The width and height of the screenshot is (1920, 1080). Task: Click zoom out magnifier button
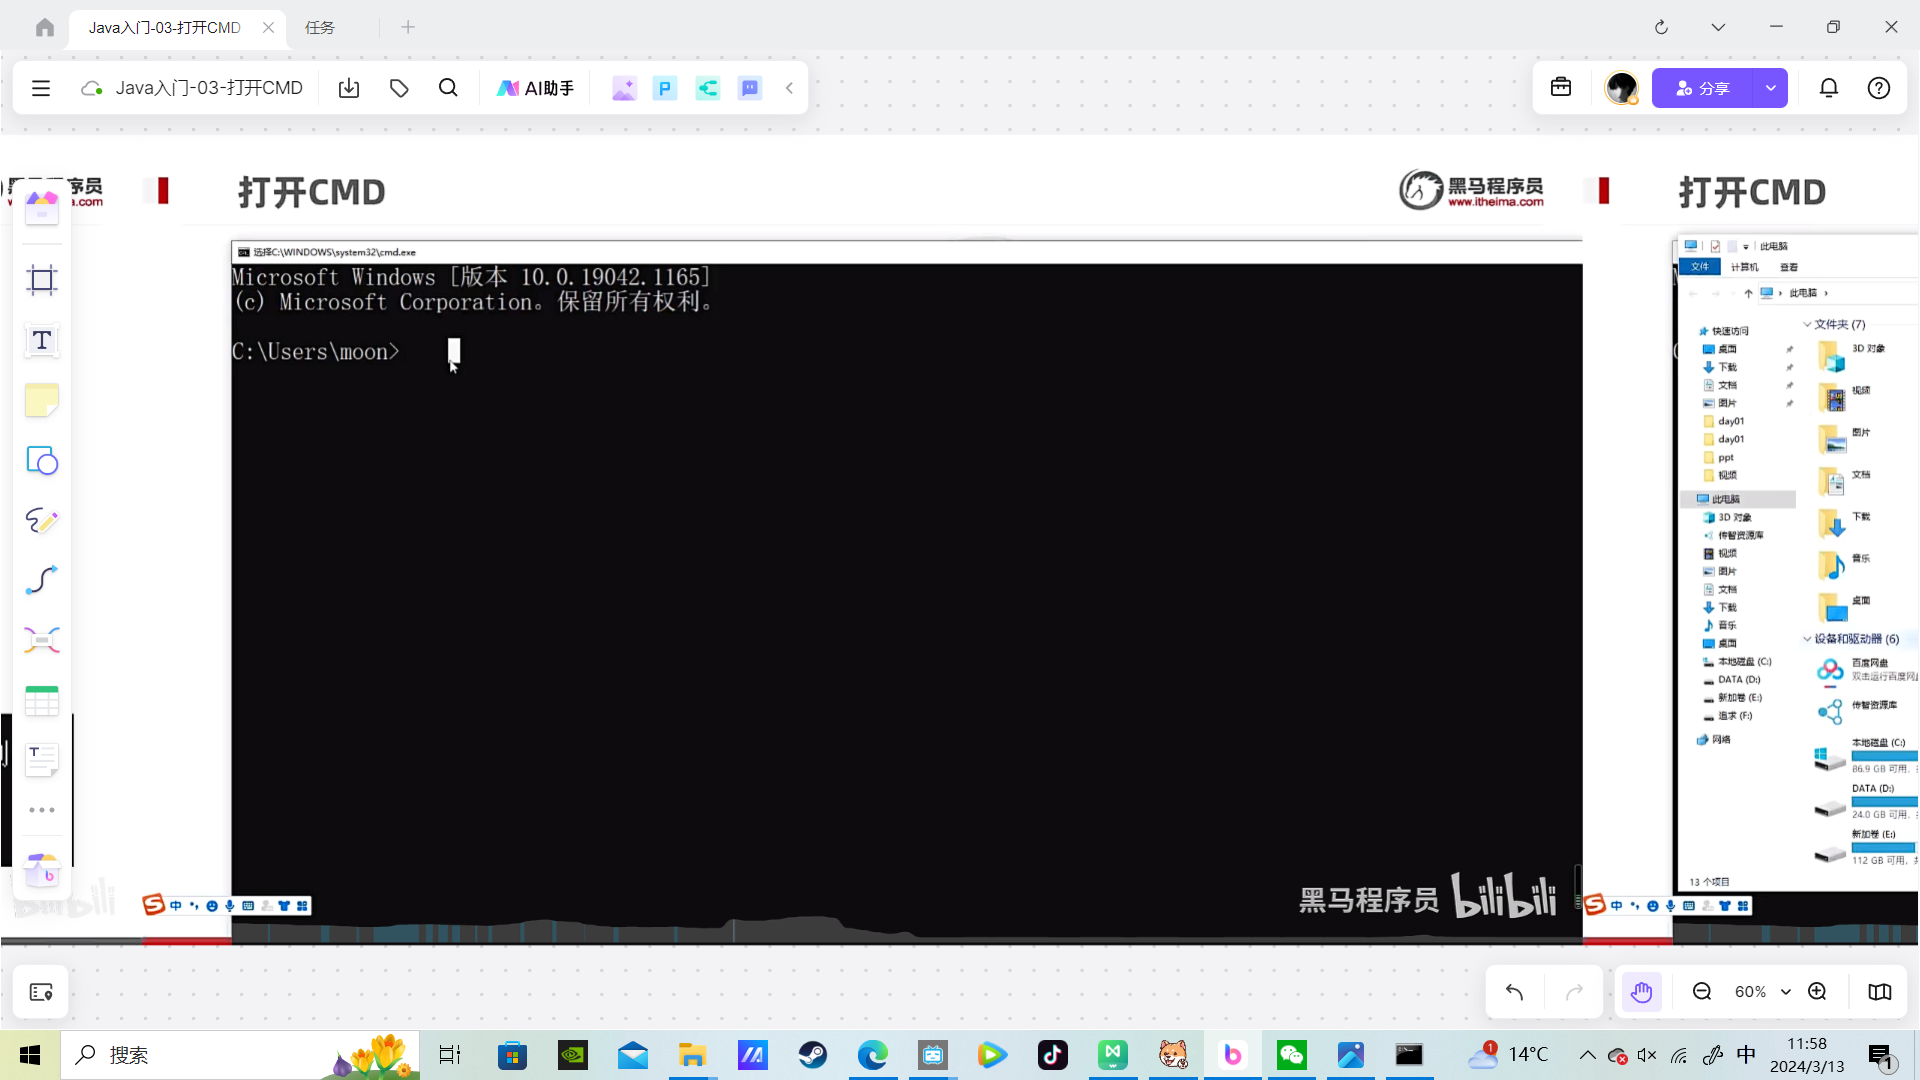click(x=1702, y=992)
